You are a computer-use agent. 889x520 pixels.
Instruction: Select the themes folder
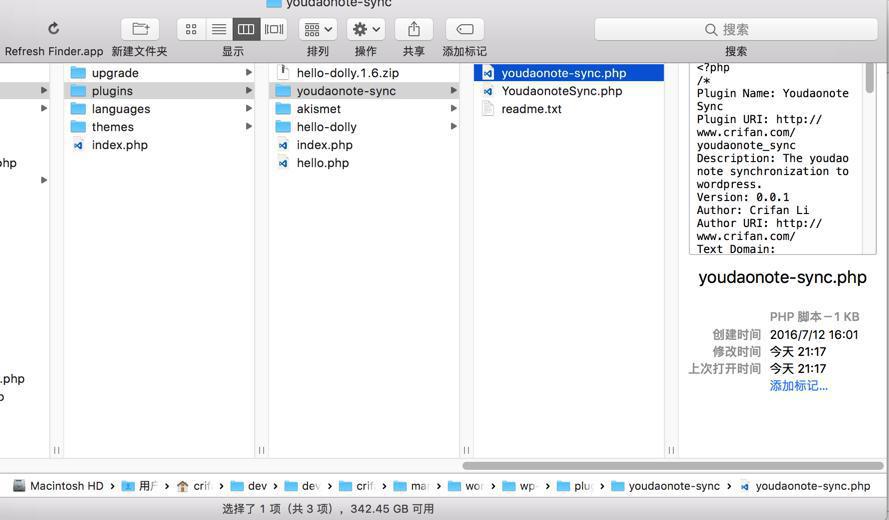[158, 127]
